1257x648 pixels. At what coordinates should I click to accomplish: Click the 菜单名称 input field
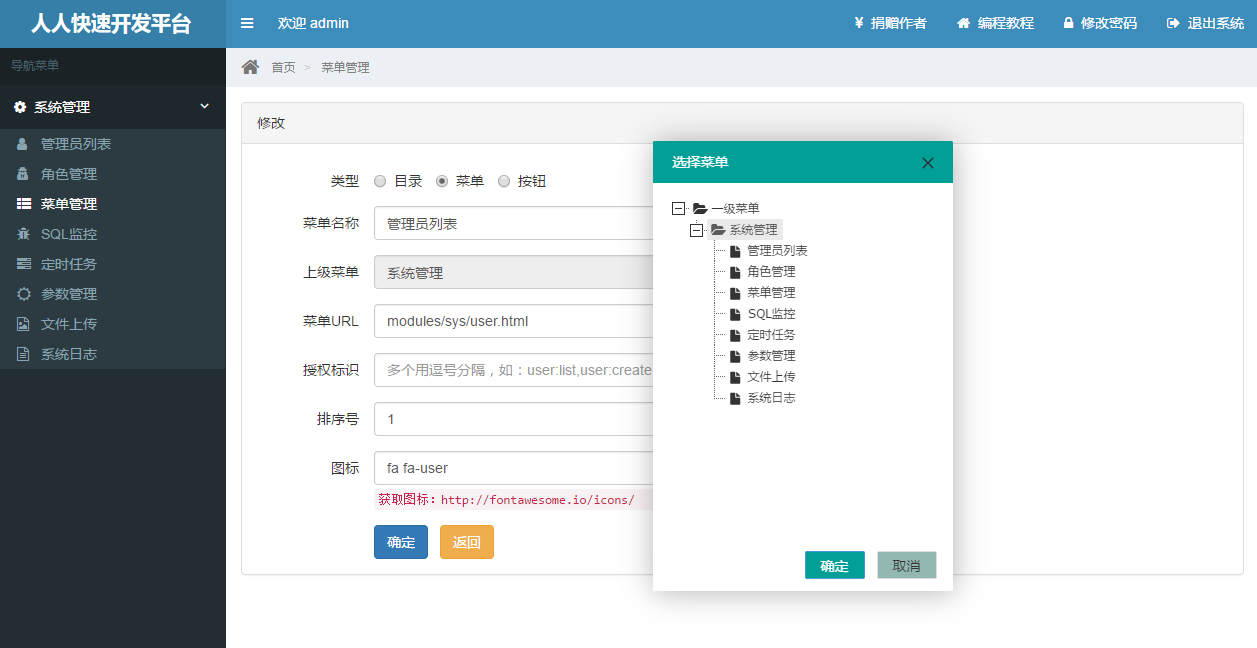point(514,223)
